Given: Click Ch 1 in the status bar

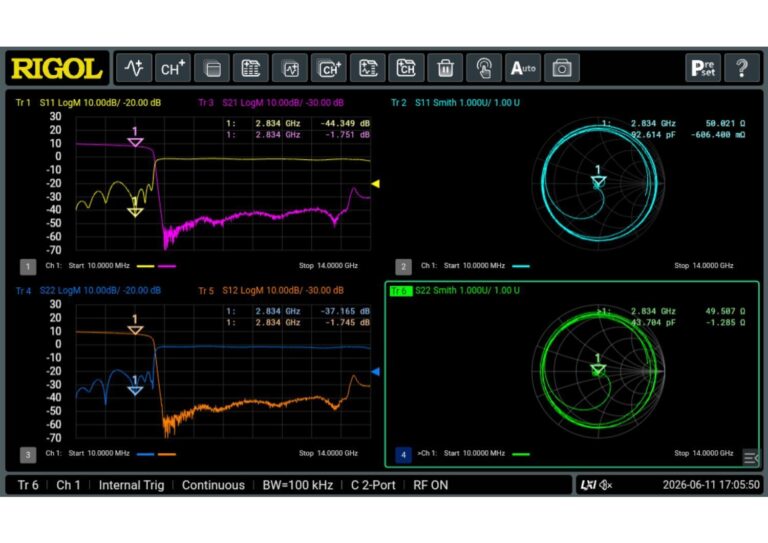Looking at the screenshot, I should click(68, 485).
